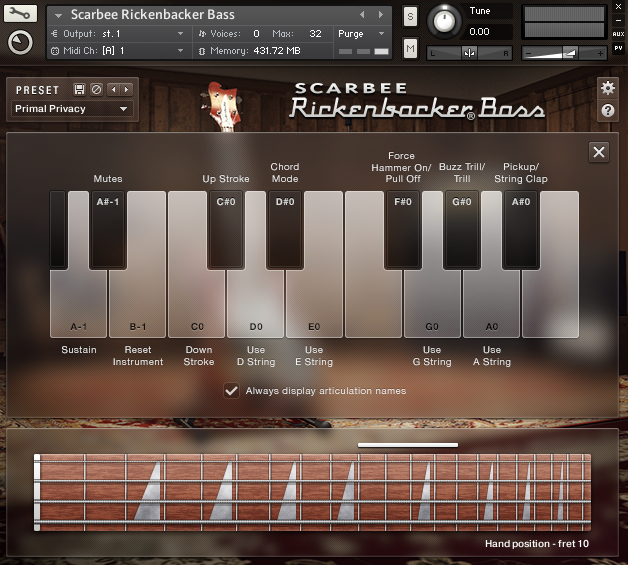Open instrument edit mode wrench icon

[x=20, y=14]
